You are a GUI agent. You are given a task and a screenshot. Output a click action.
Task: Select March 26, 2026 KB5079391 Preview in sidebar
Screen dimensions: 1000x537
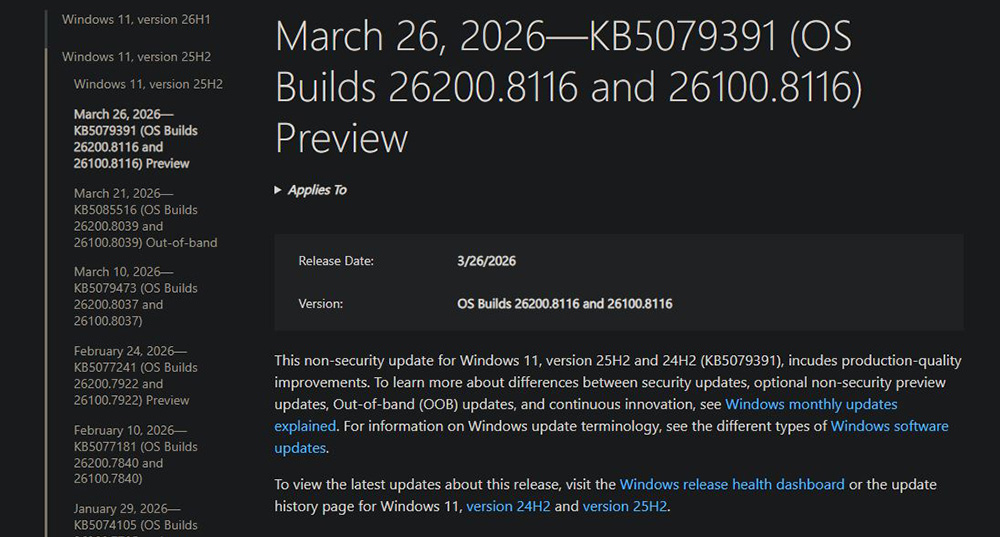pos(136,139)
